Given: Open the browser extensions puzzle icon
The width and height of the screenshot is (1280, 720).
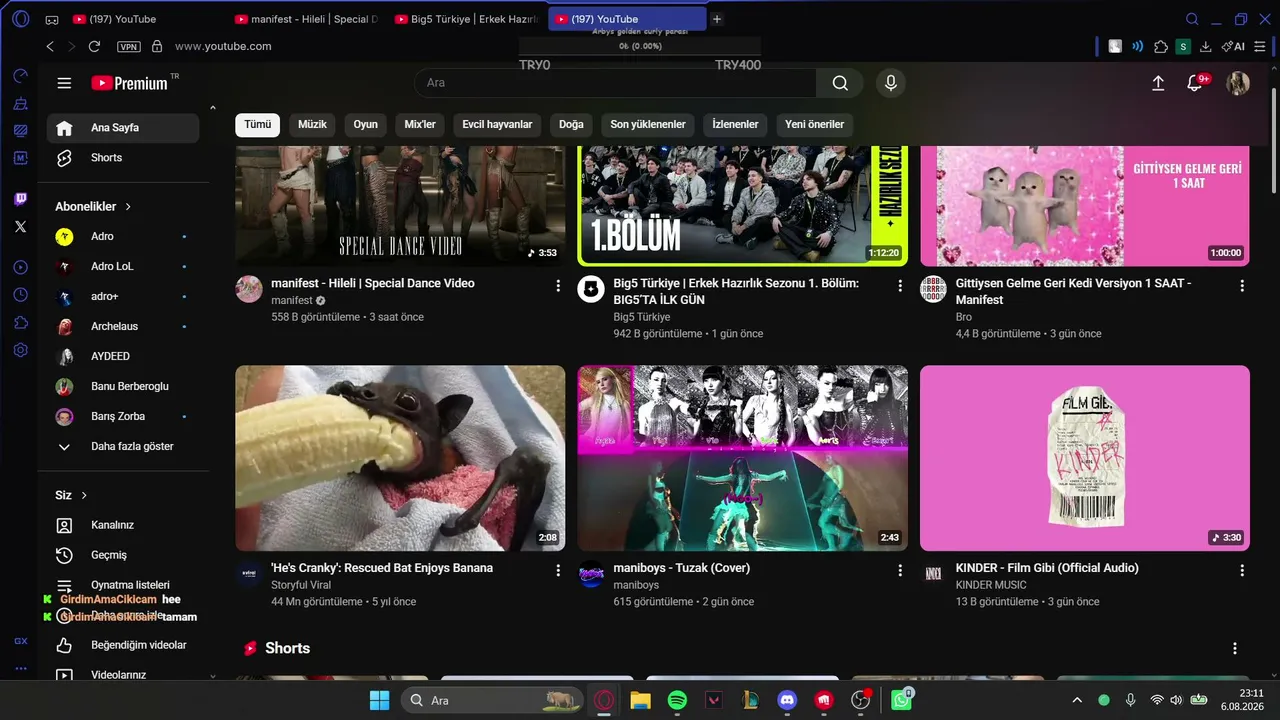Looking at the screenshot, I should pos(1161,46).
